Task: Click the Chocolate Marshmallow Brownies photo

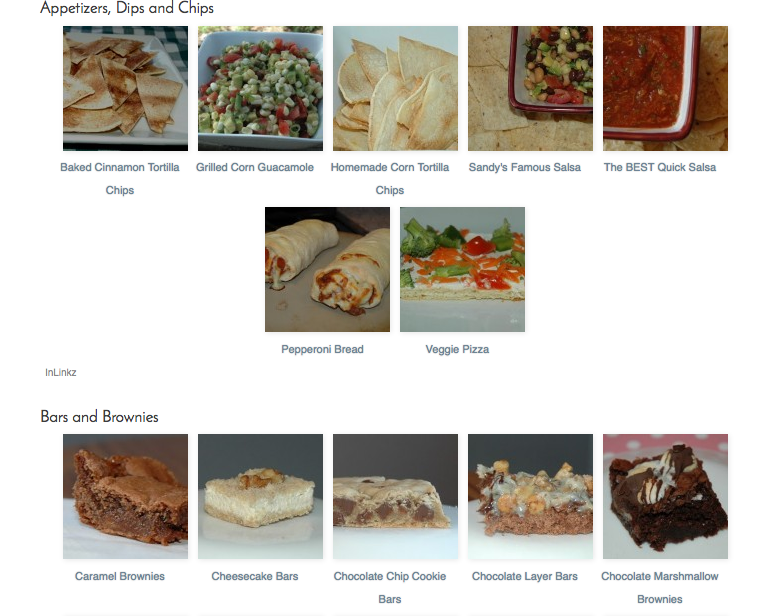Action: tap(666, 496)
